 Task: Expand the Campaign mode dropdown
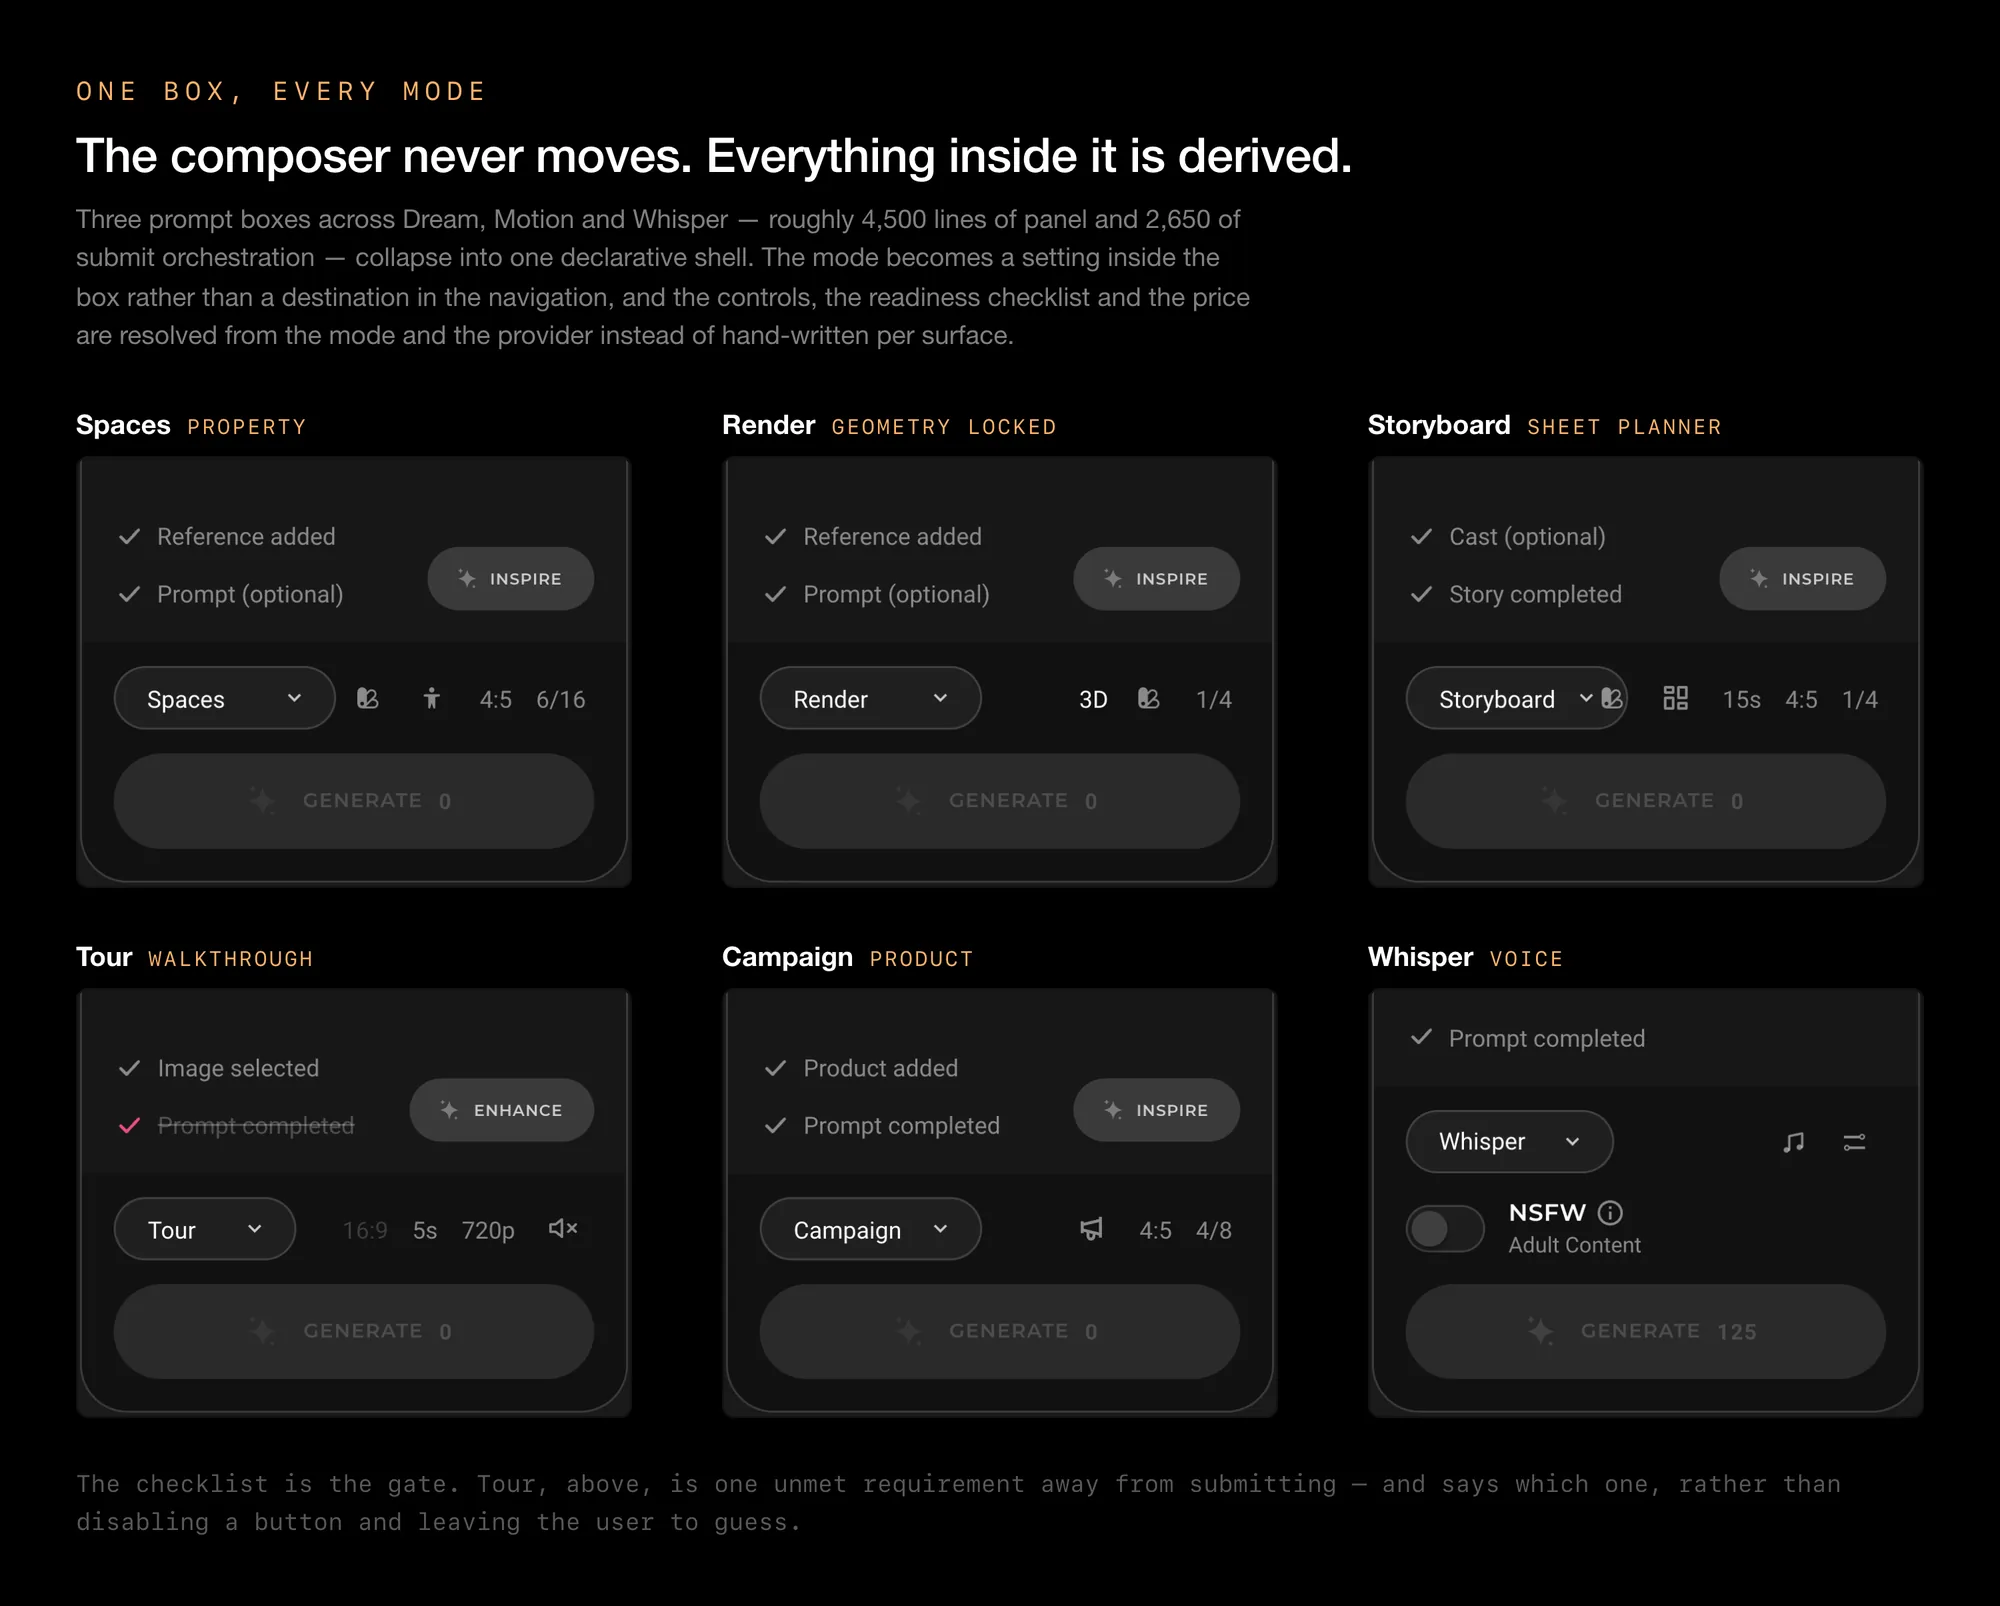[870, 1229]
